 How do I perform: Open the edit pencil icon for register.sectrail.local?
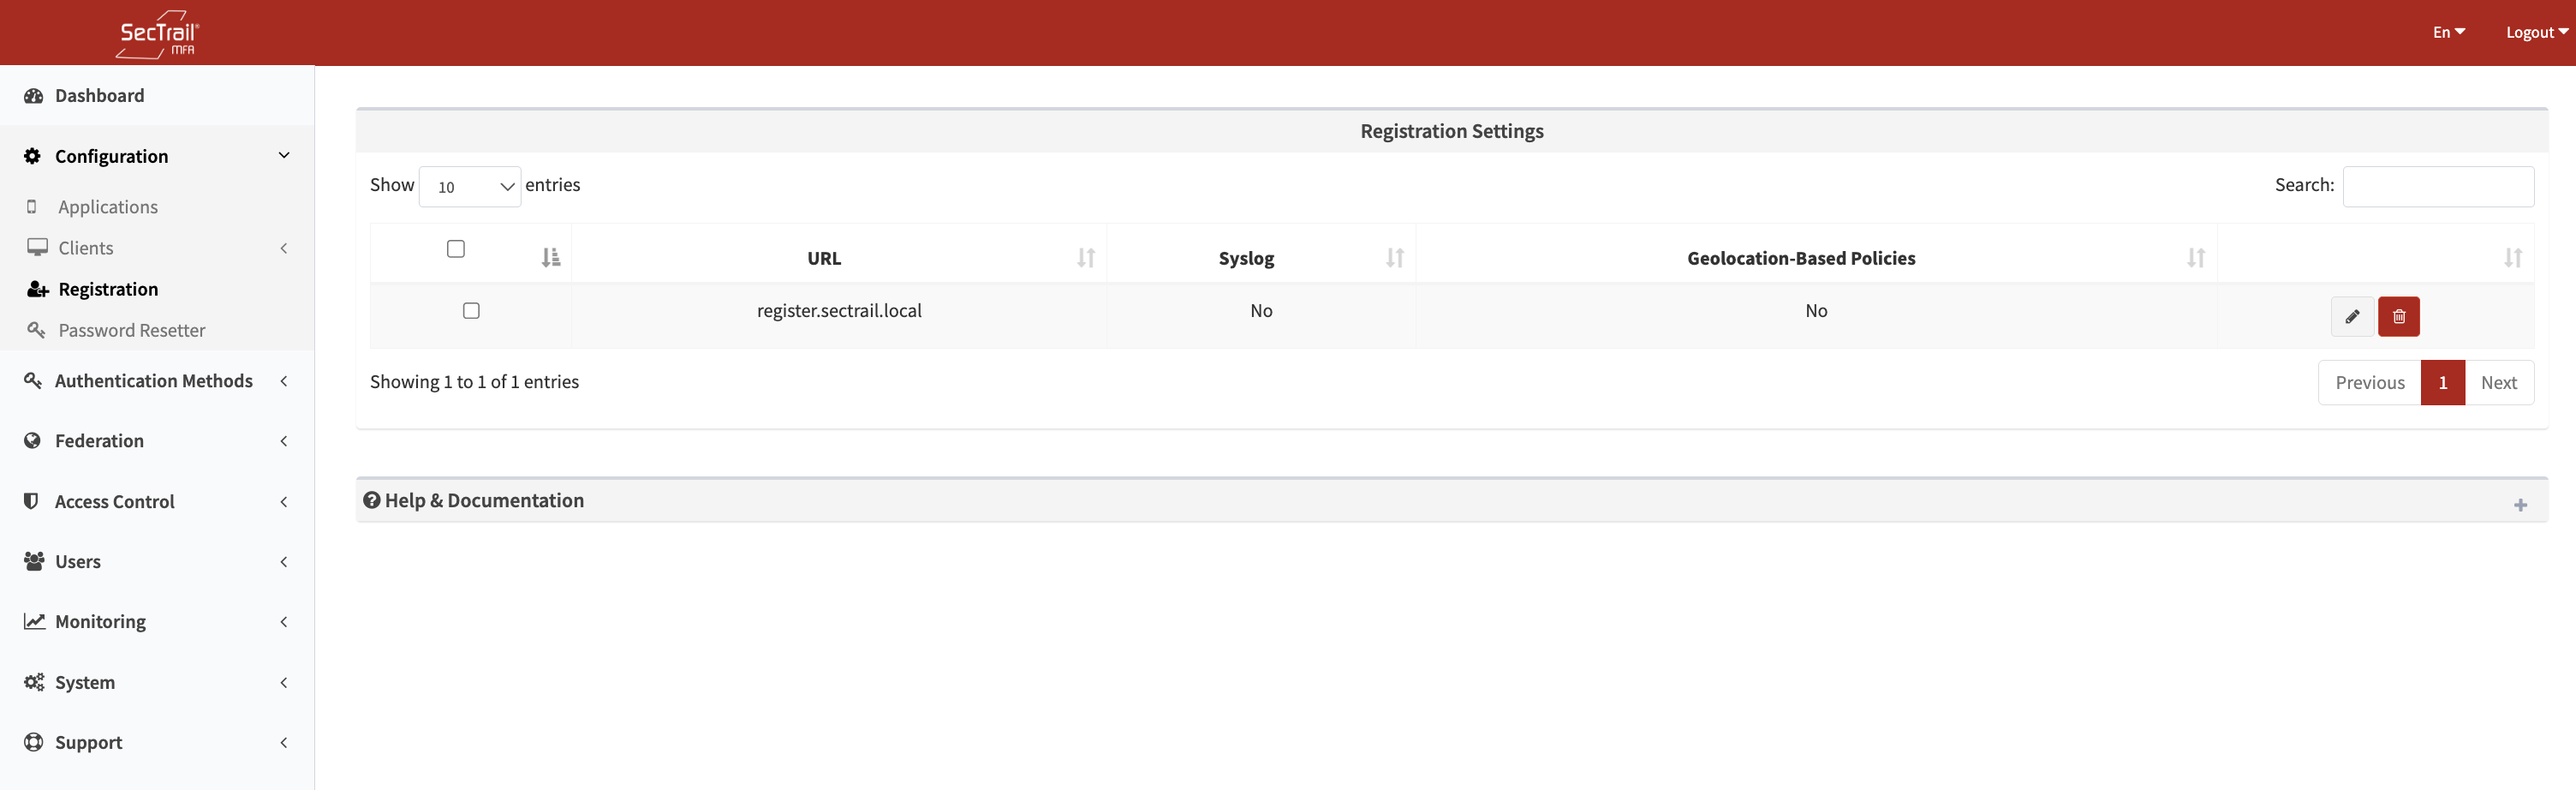coord(2352,316)
